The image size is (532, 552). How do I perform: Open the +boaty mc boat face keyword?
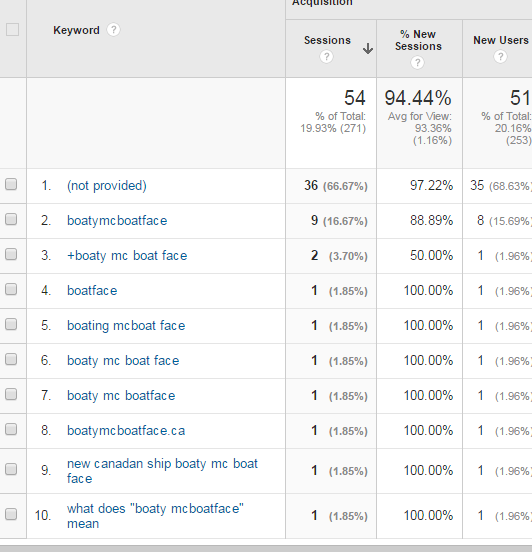pos(127,256)
